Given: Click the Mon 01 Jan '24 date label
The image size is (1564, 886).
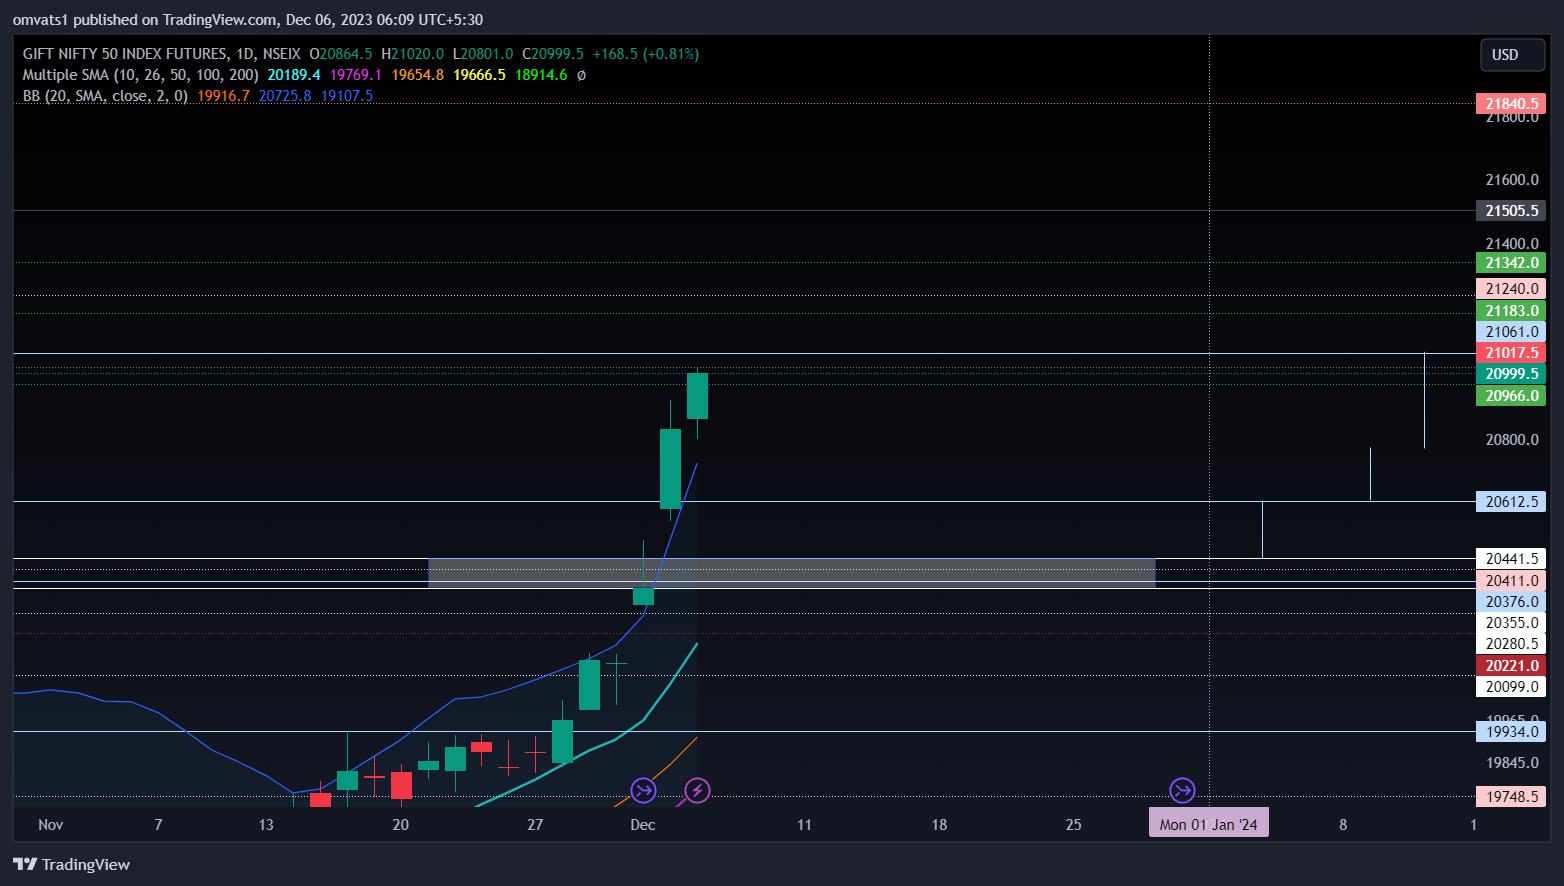Looking at the screenshot, I should click(x=1209, y=824).
